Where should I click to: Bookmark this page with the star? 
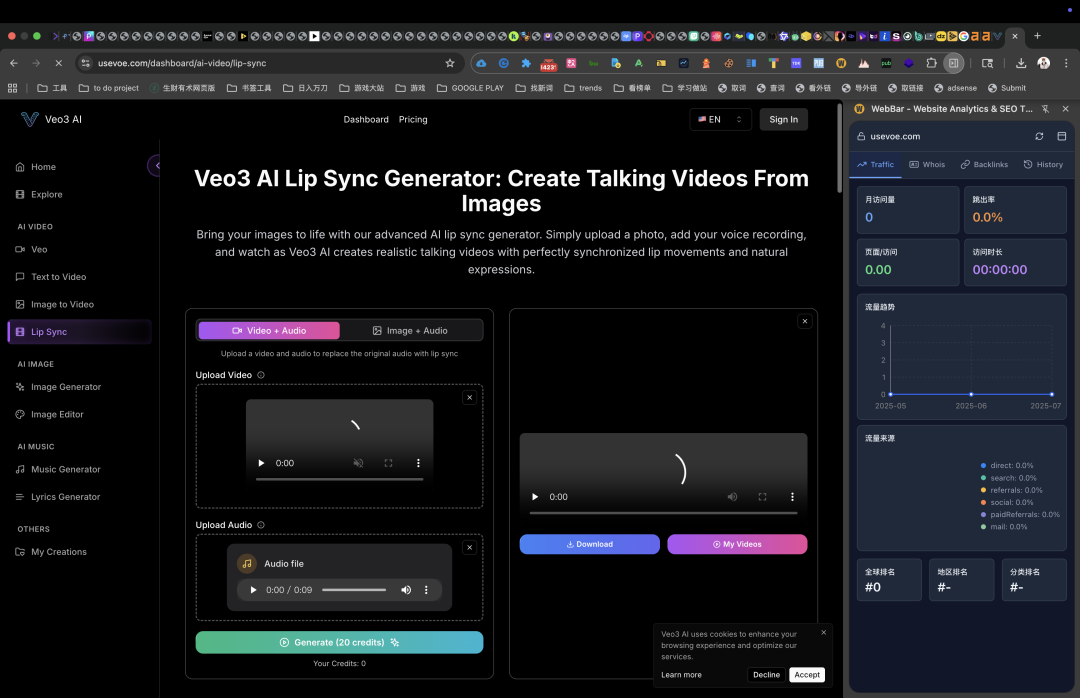(450, 63)
